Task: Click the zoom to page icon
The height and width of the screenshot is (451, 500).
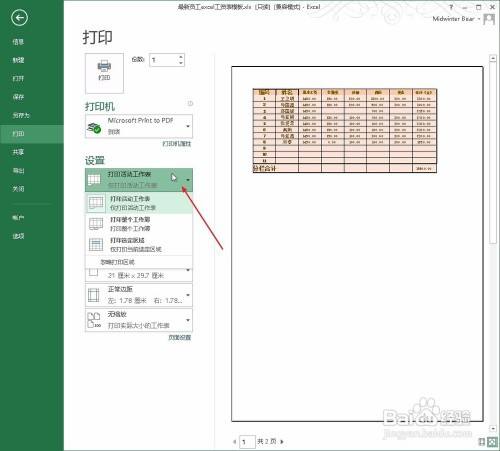Action: [x=492, y=442]
